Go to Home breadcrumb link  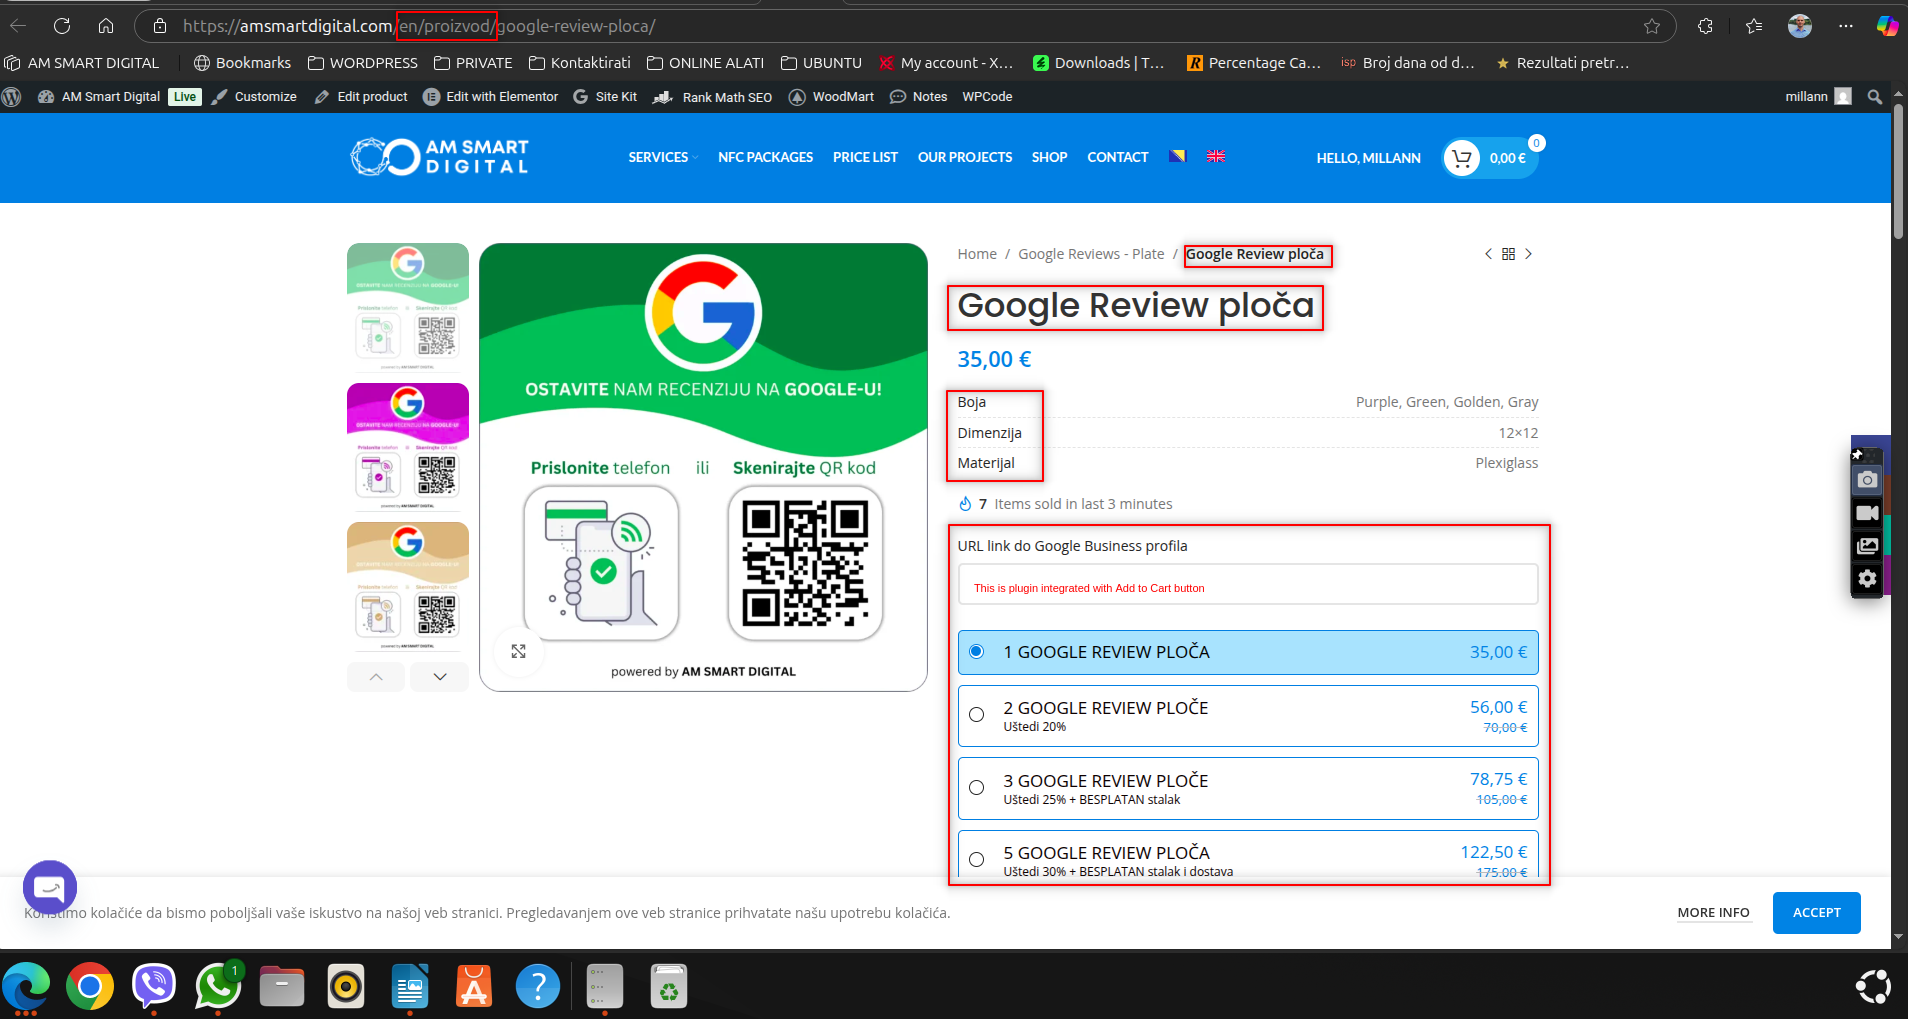977,254
